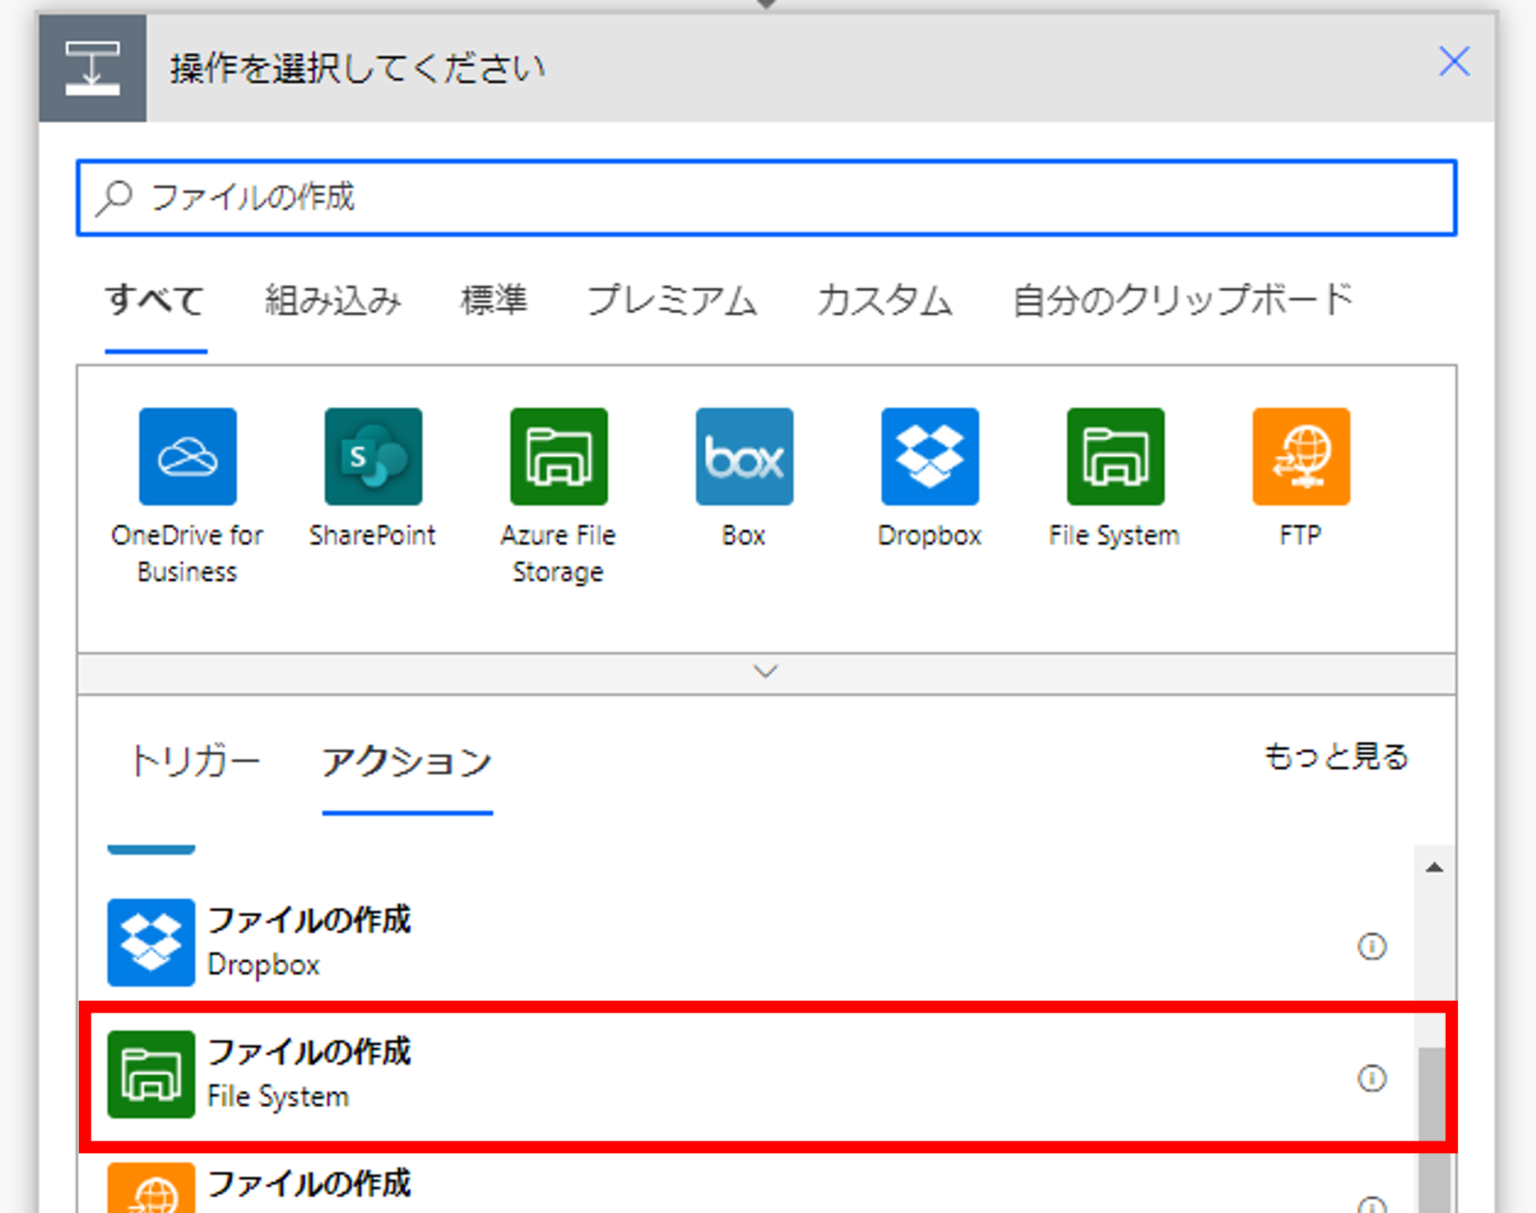Click the action list scroll-up arrow
The height and width of the screenshot is (1213, 1536).
(x=1435, y=867)
